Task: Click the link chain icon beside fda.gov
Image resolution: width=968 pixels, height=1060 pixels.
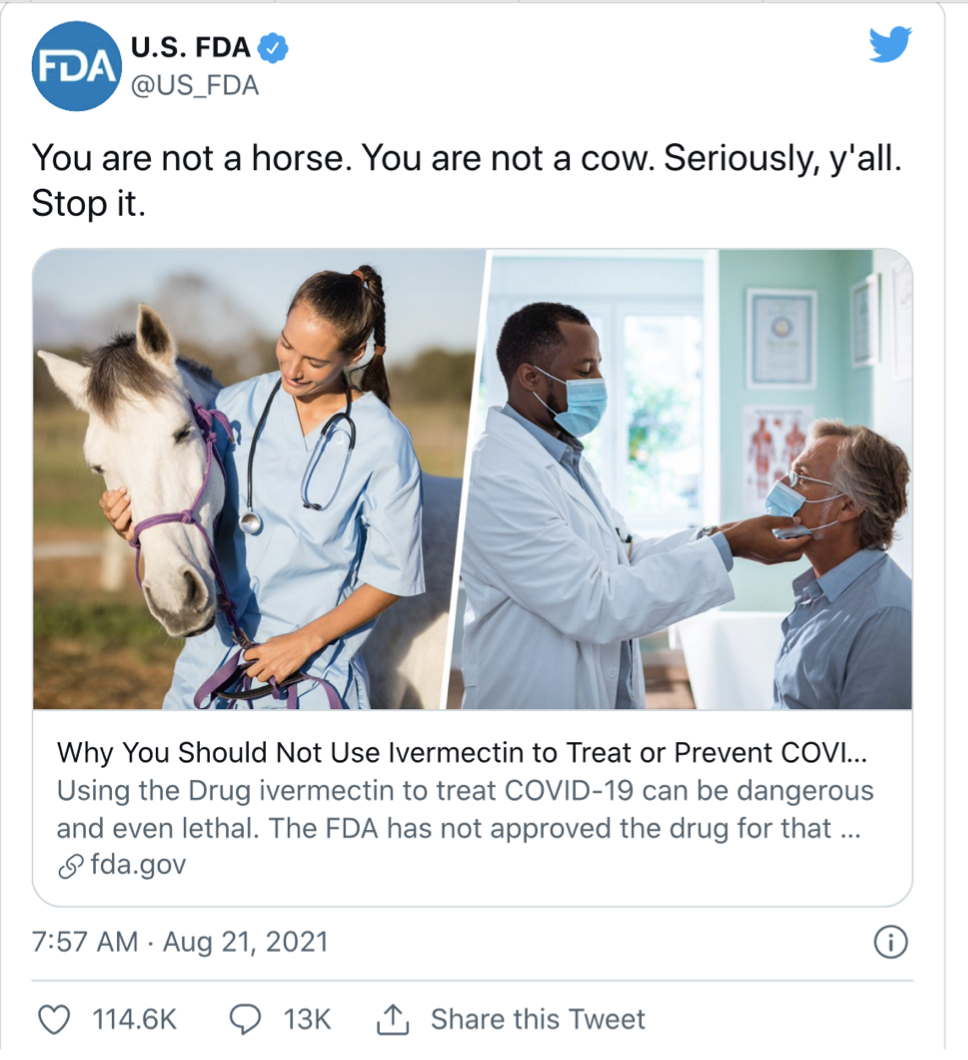Action: click(71, 866)
